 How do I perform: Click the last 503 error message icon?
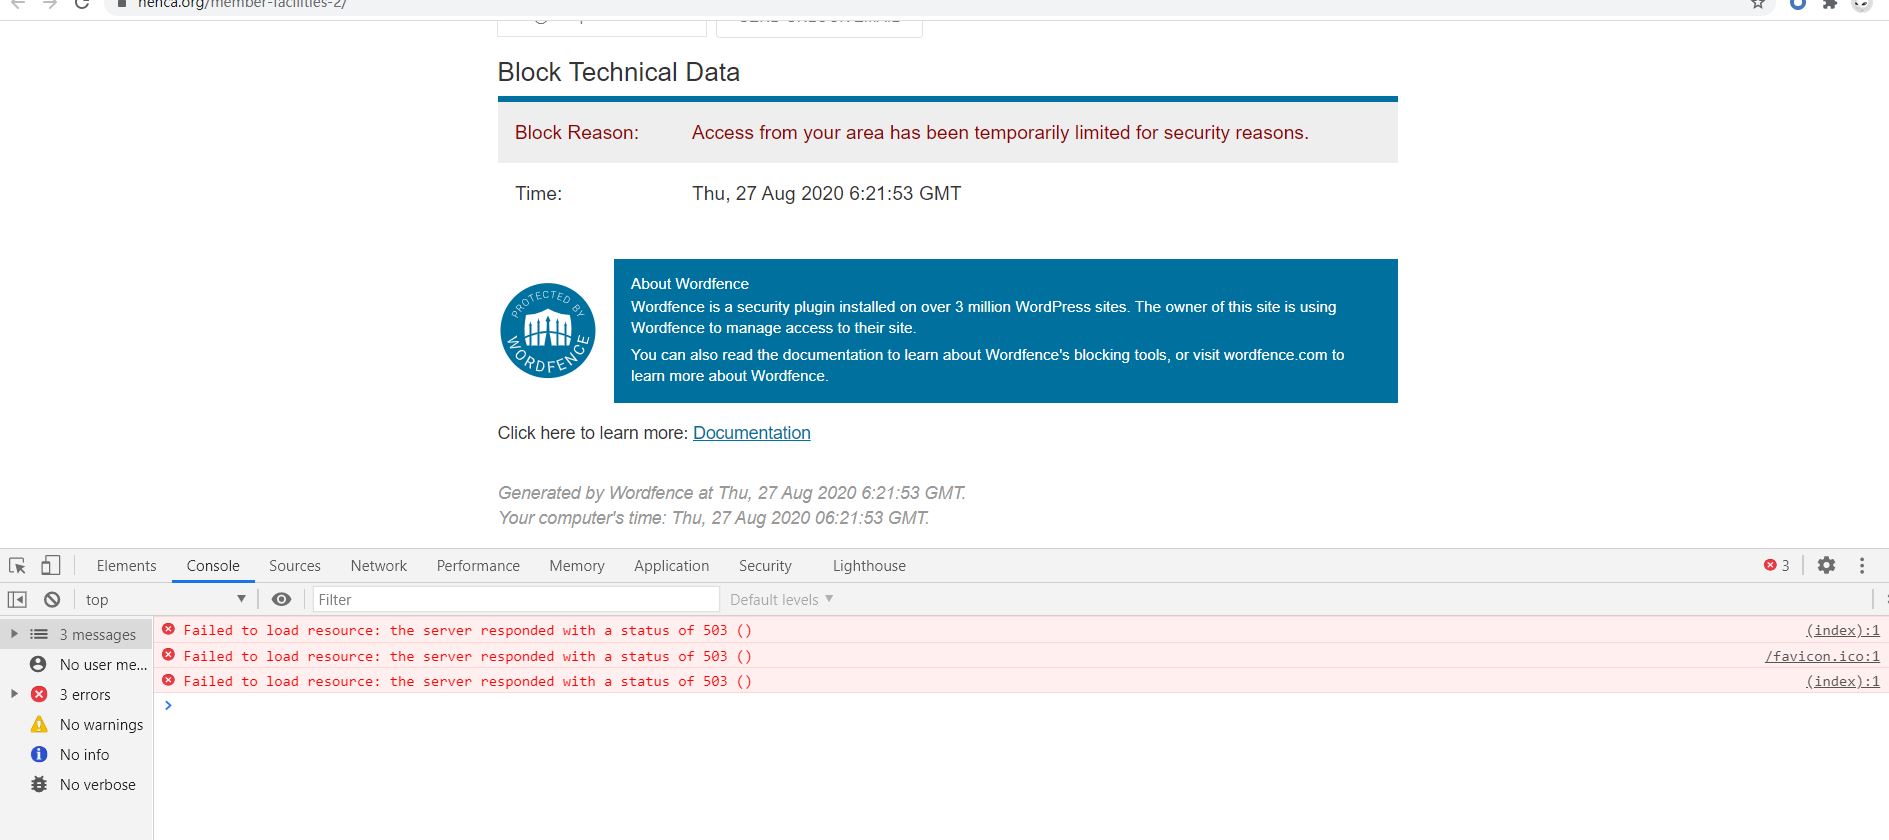[x=168, y=680]
